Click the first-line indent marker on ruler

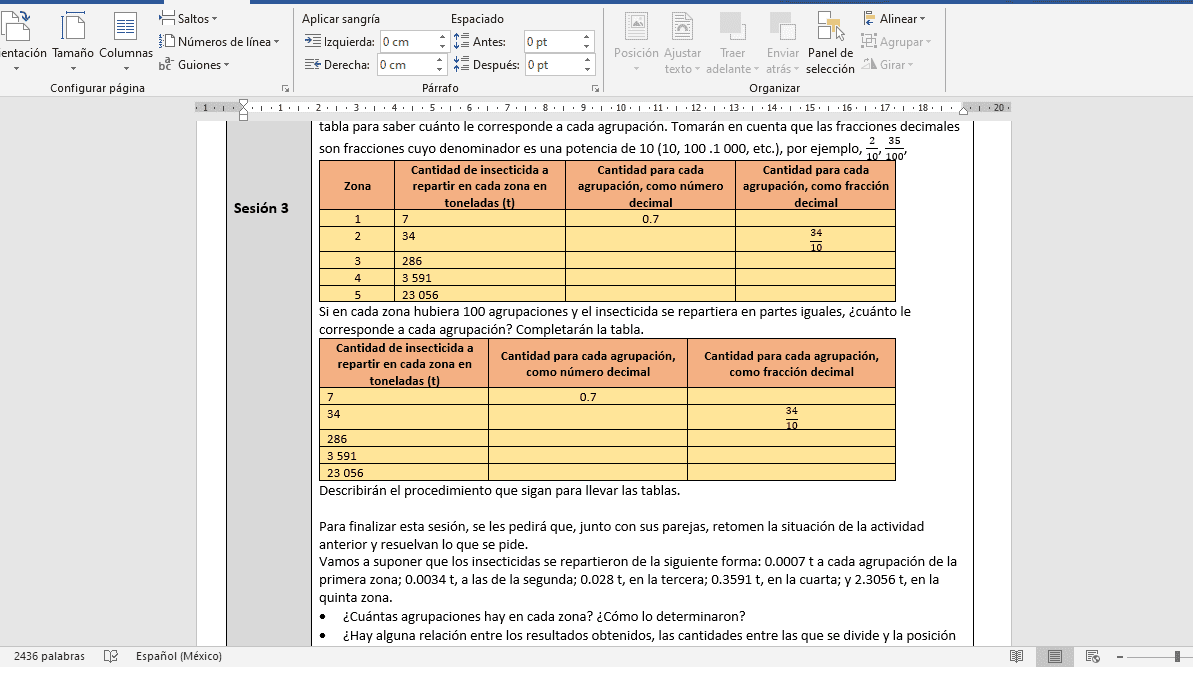click(243, 104)
